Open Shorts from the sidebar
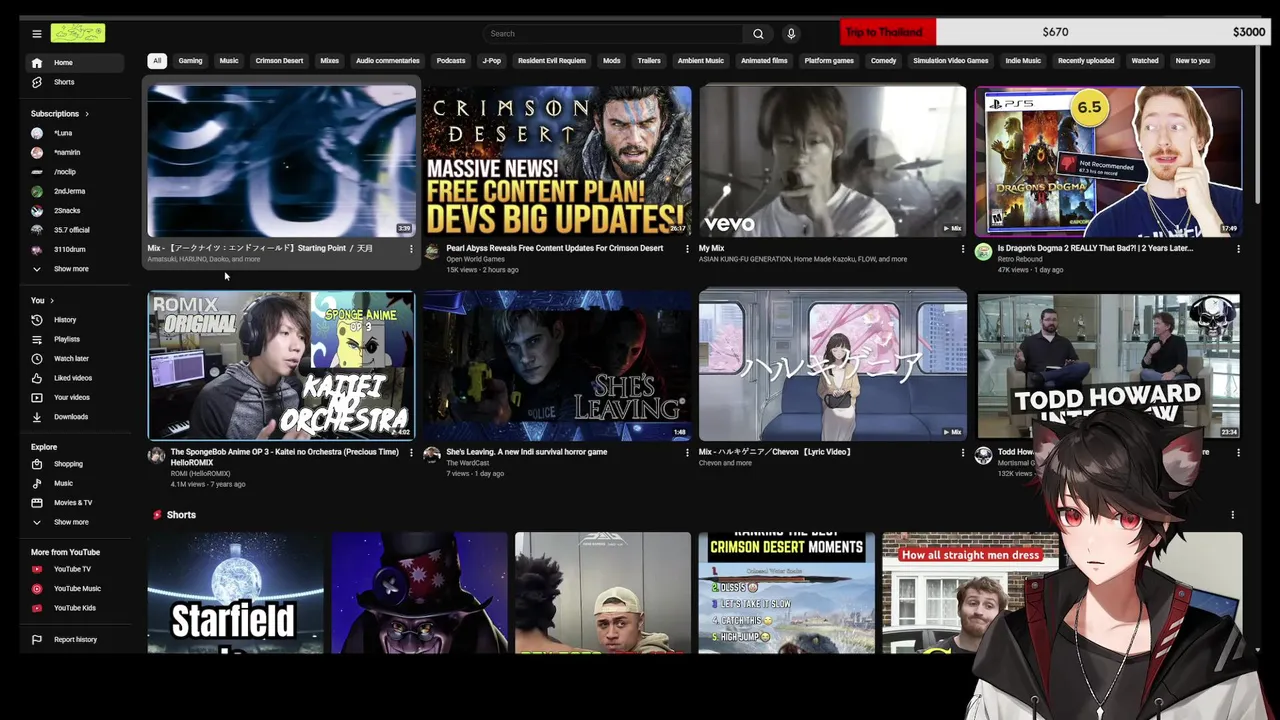The width and height of the screenshot is (1280, 720). point(75,82)
